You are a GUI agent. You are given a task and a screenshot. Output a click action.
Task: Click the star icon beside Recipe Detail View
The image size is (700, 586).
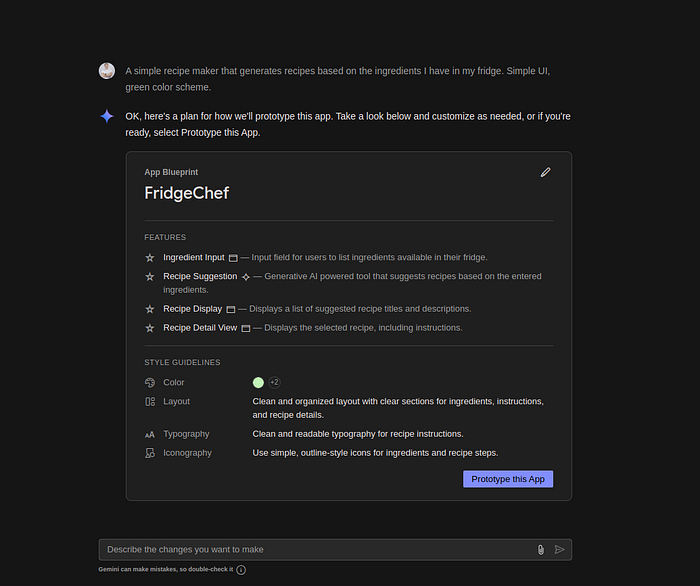pos(150,328)
